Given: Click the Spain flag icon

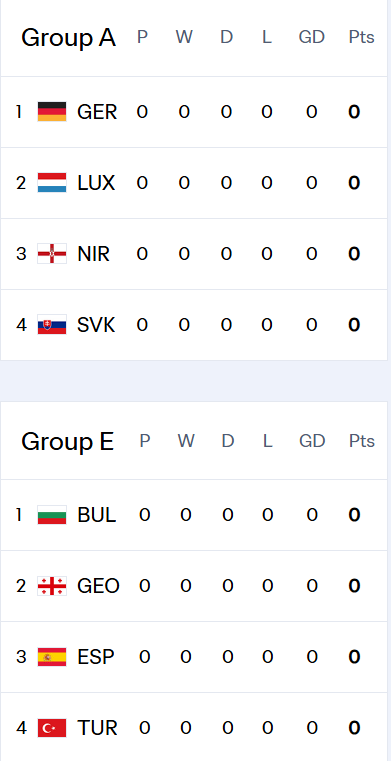Looking at the screenshot, I should point(52,657).
